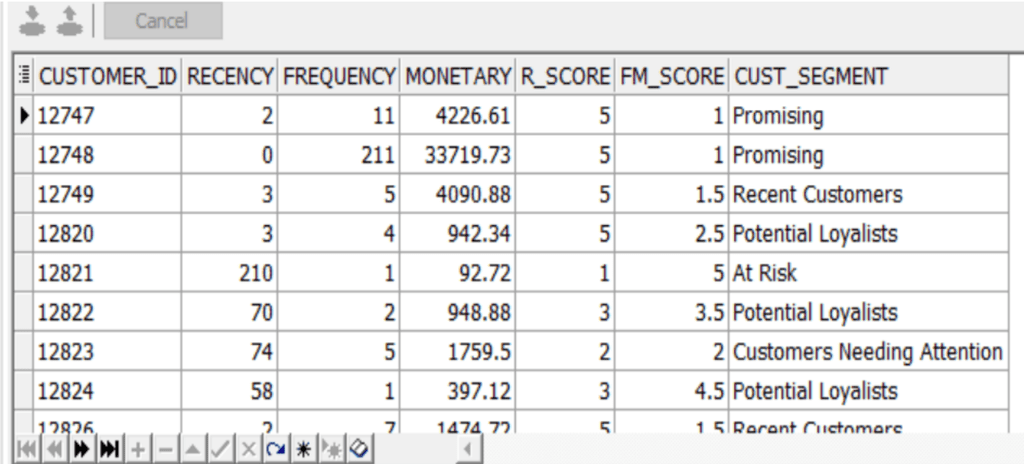Viewport: 1024px width, 464px height.
Task: Jump to last record in navigator
Action: [x=109, y=449]
